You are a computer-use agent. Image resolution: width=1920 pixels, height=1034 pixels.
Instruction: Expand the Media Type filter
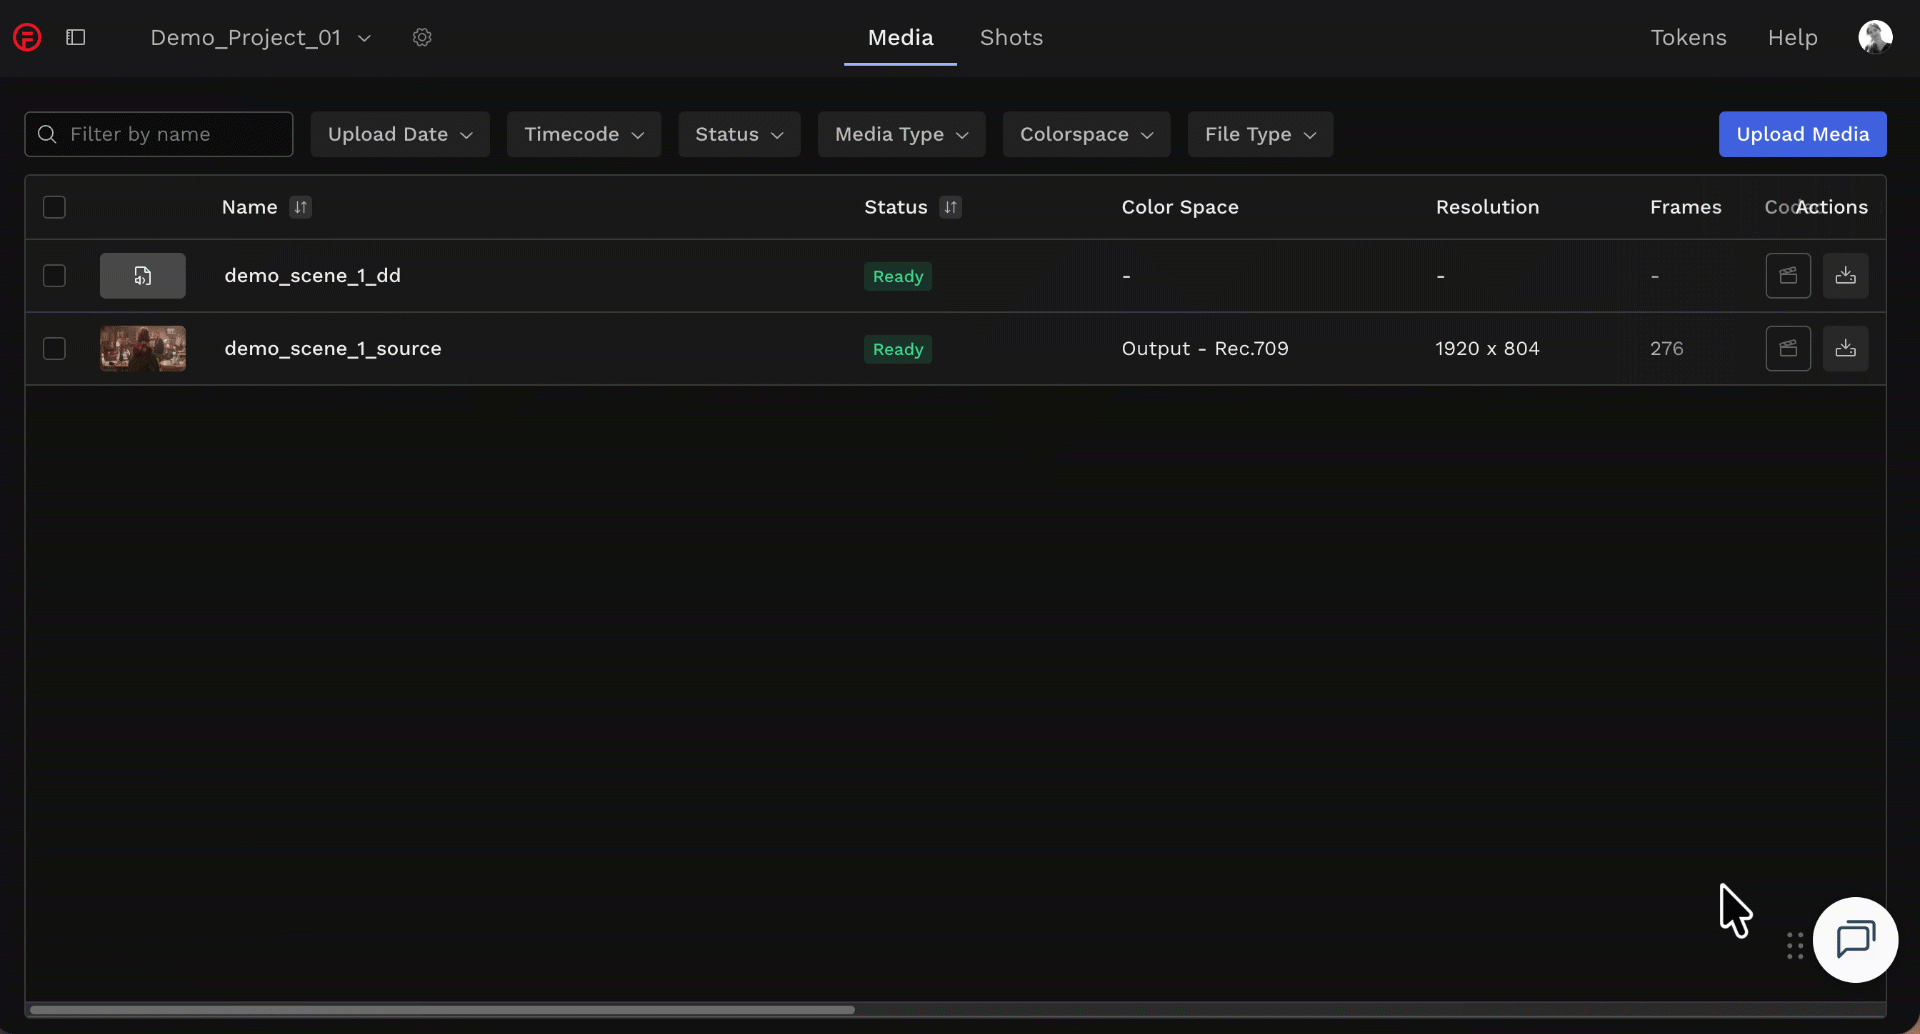click(x=901, y=134)
